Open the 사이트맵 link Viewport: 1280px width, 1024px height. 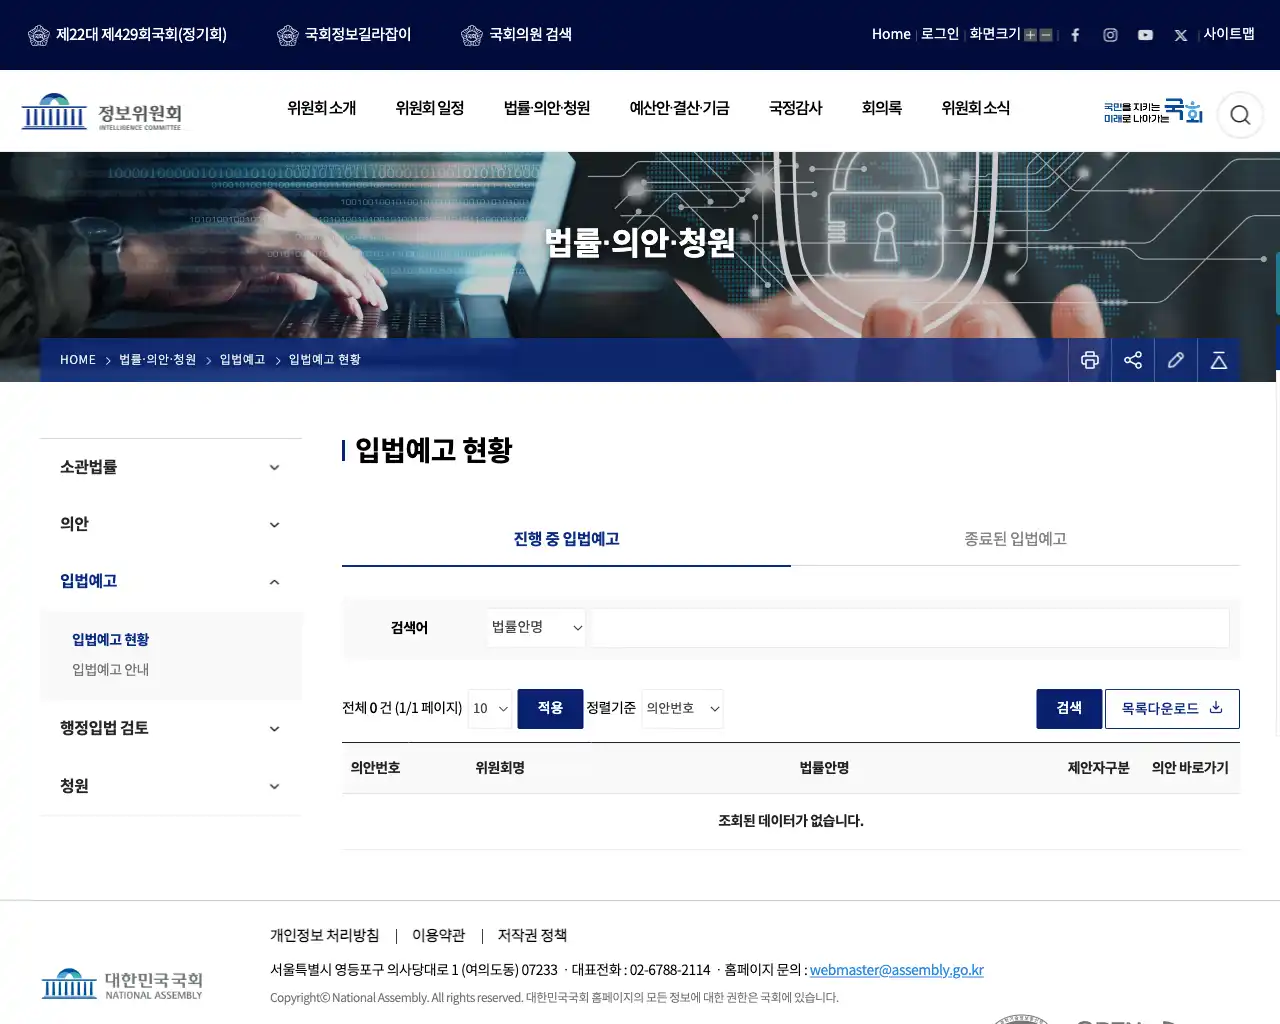click(x=1229, y=34)
